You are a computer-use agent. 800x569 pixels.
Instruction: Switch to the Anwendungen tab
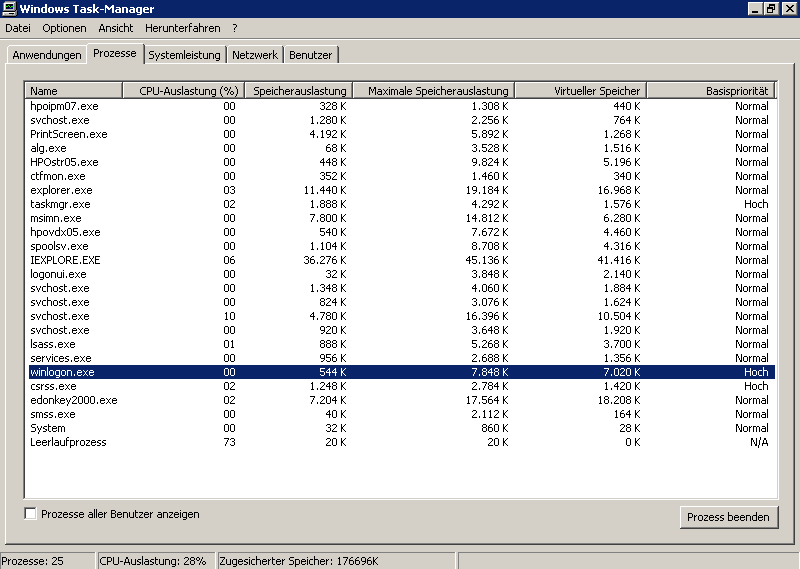[x=46, y=55]
